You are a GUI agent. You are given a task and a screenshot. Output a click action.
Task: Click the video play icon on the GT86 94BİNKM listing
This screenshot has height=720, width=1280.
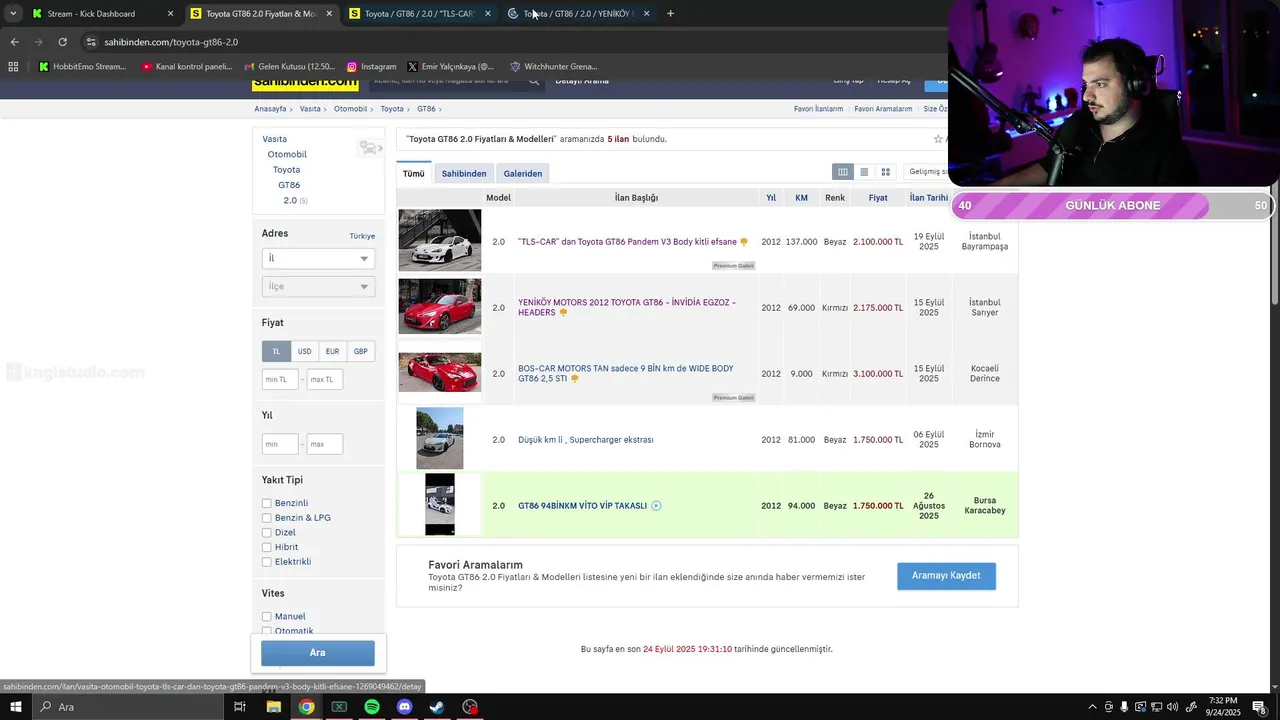[656, 506]
